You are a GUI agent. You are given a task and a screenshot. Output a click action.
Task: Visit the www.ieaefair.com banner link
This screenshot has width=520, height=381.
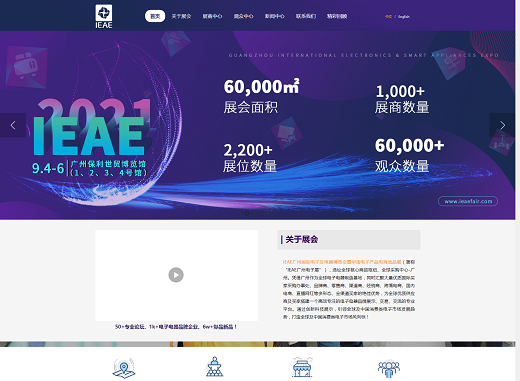(x=468, y=201)
